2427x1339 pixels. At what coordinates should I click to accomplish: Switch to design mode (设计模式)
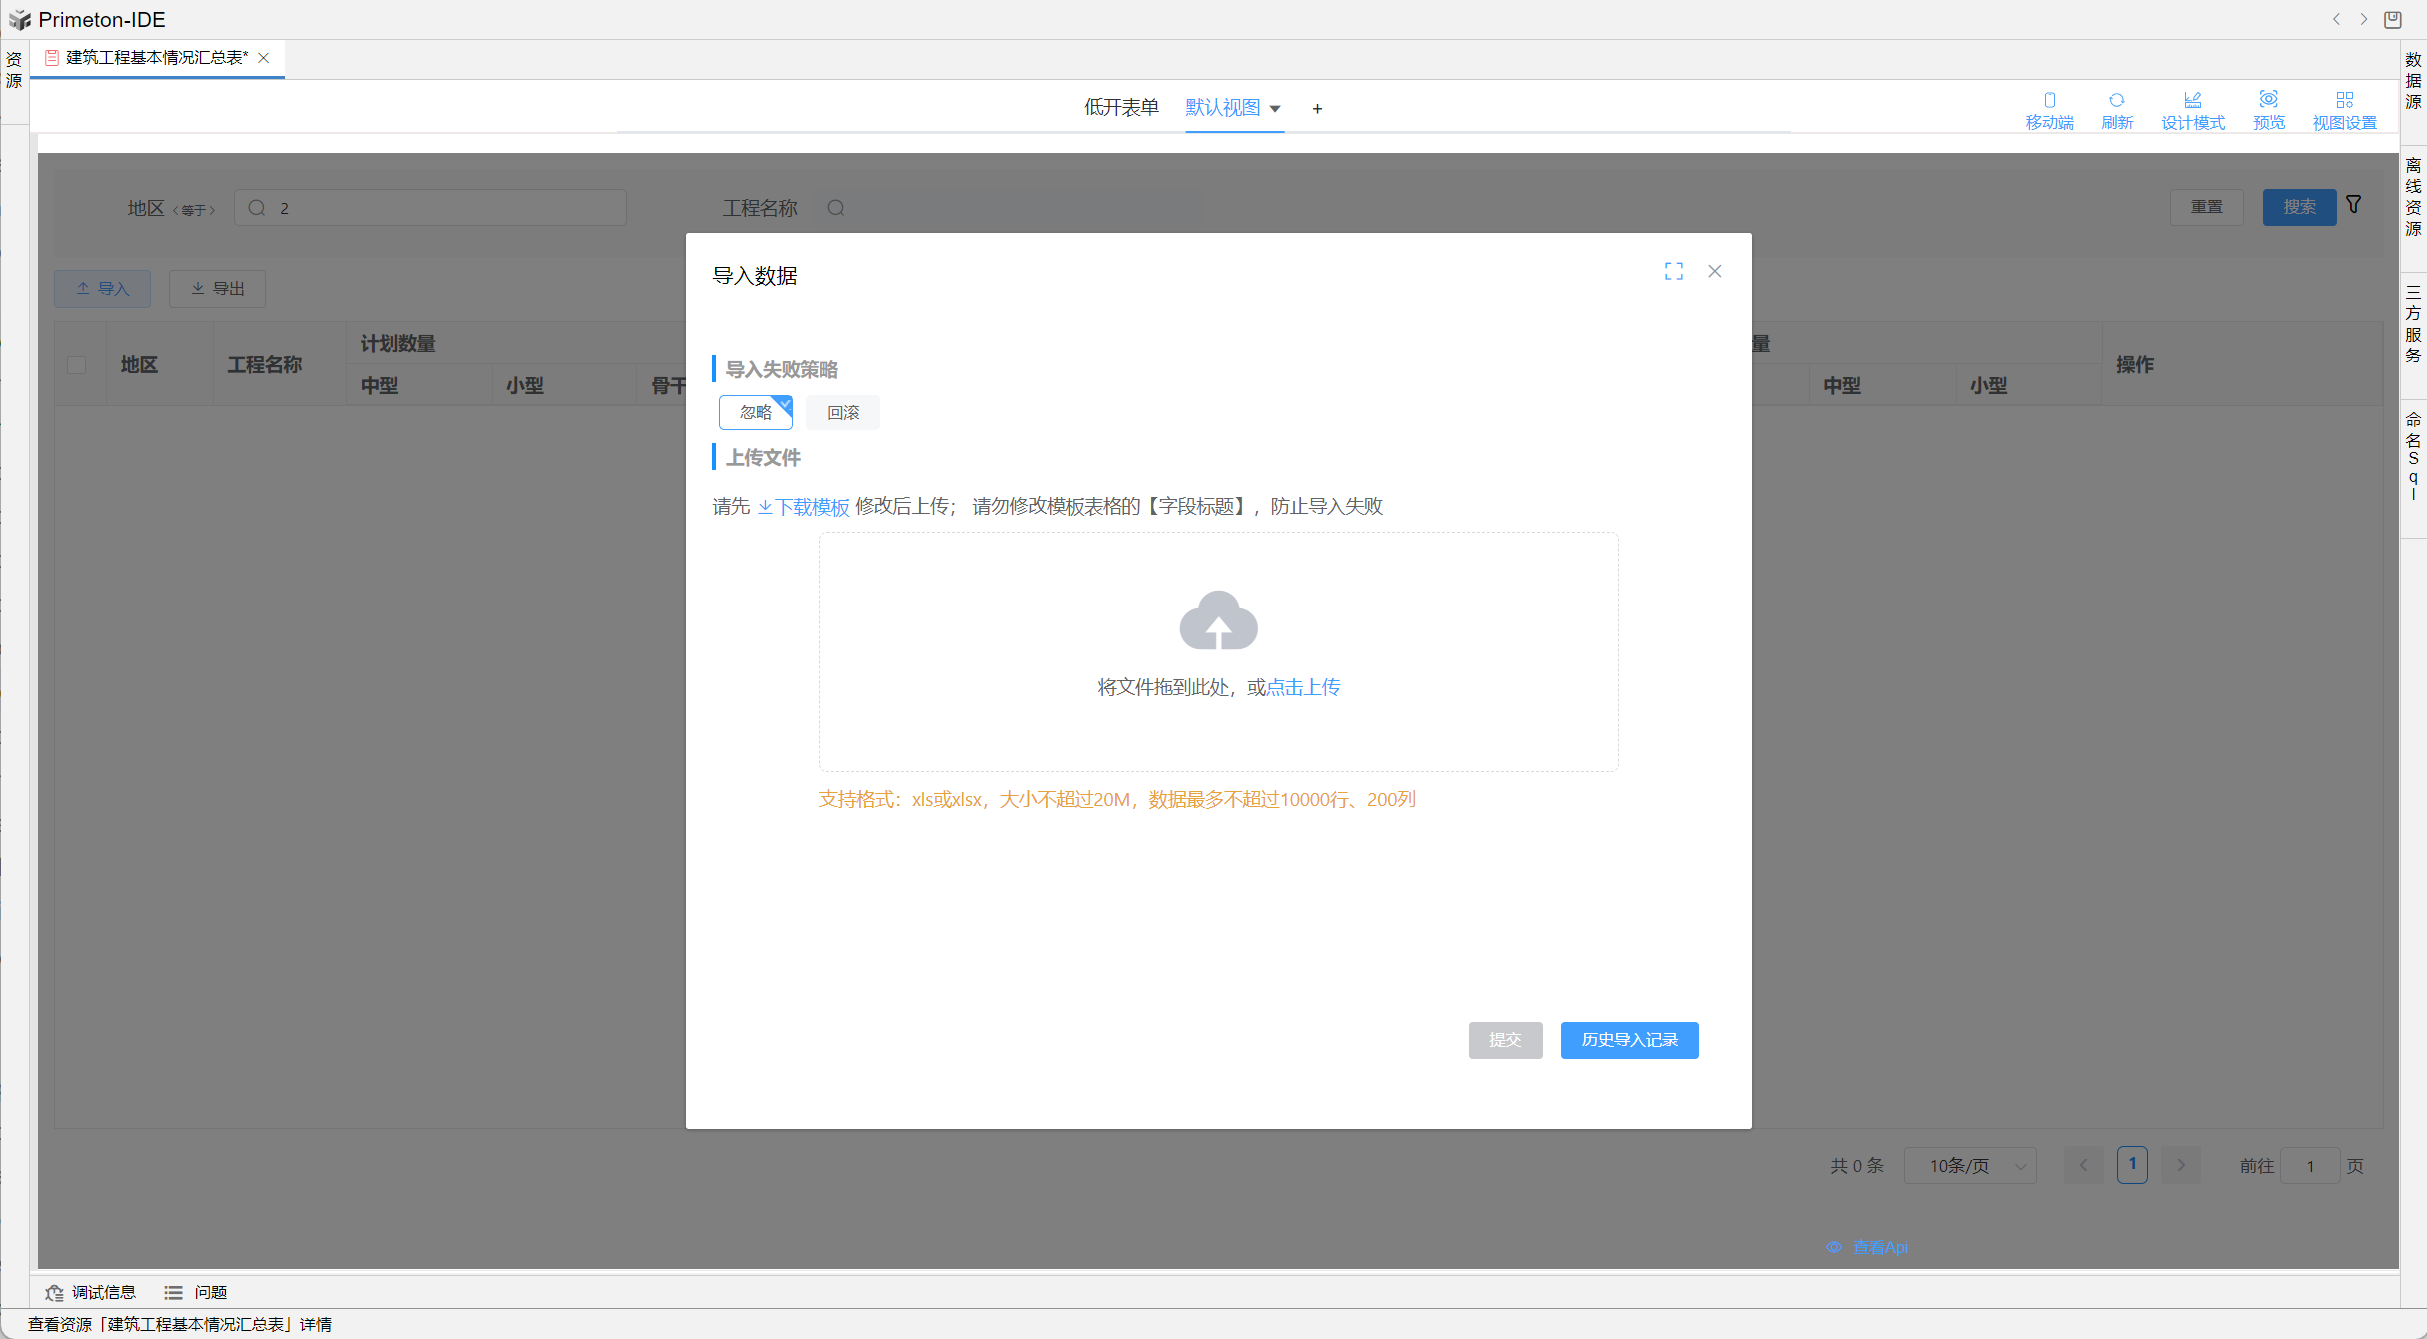click(2192, 109)
